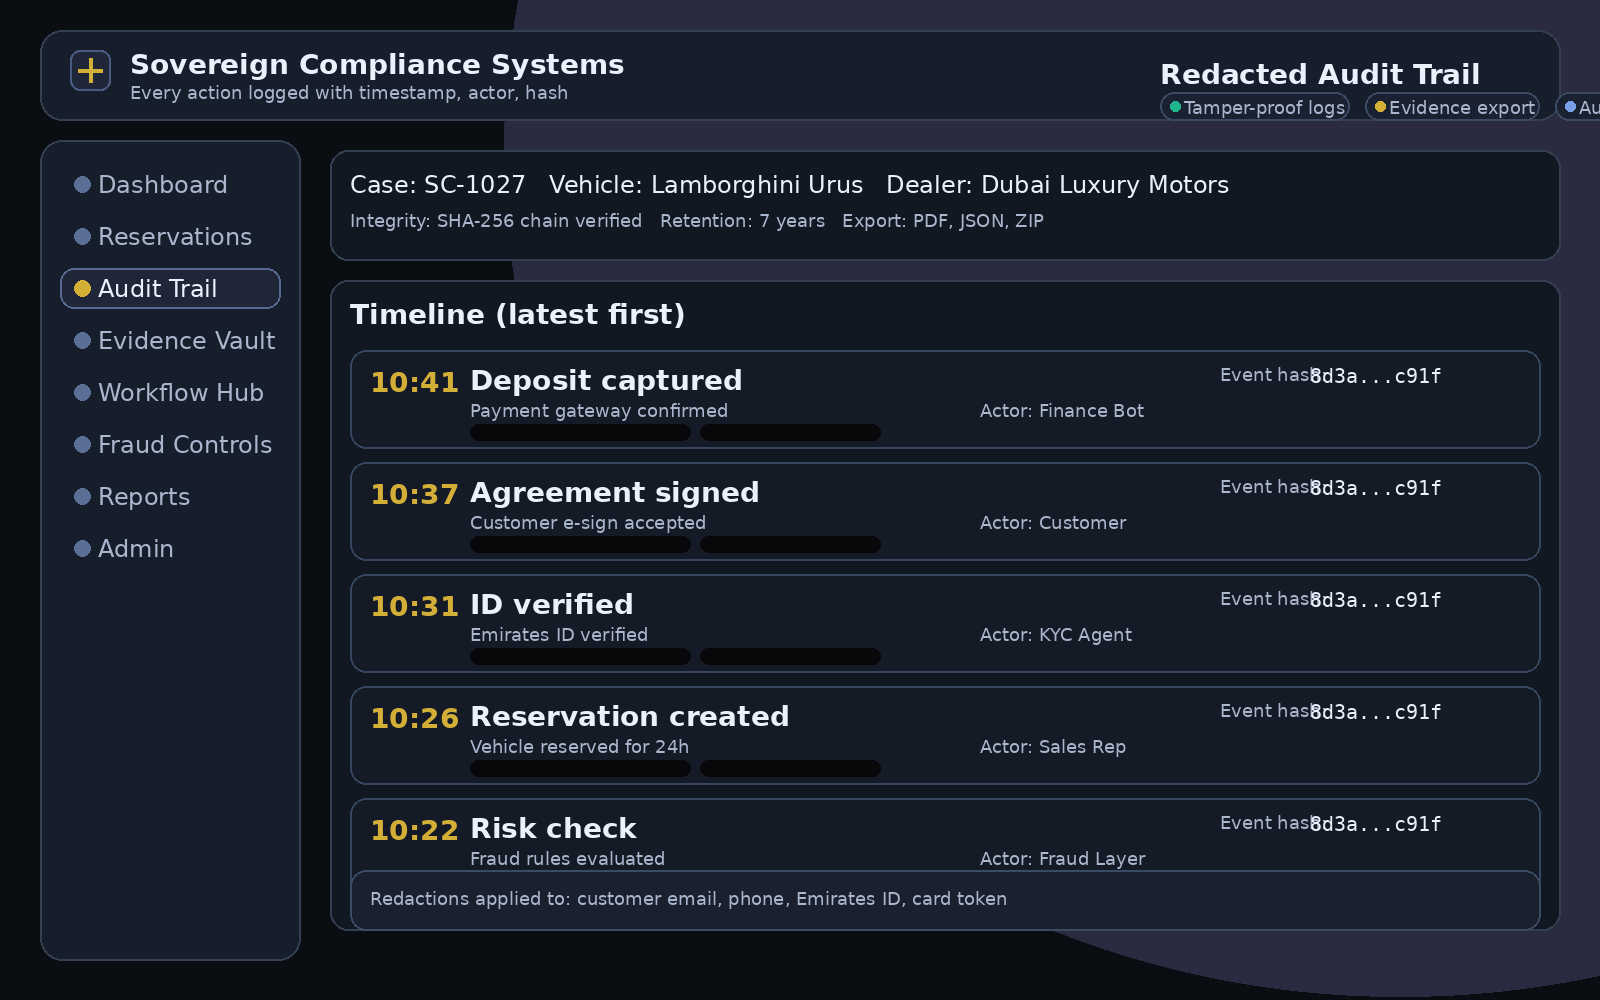Open the Fraud Controls section
The height and width of the screenshot is (1000, 1600).
pos(184,445)
